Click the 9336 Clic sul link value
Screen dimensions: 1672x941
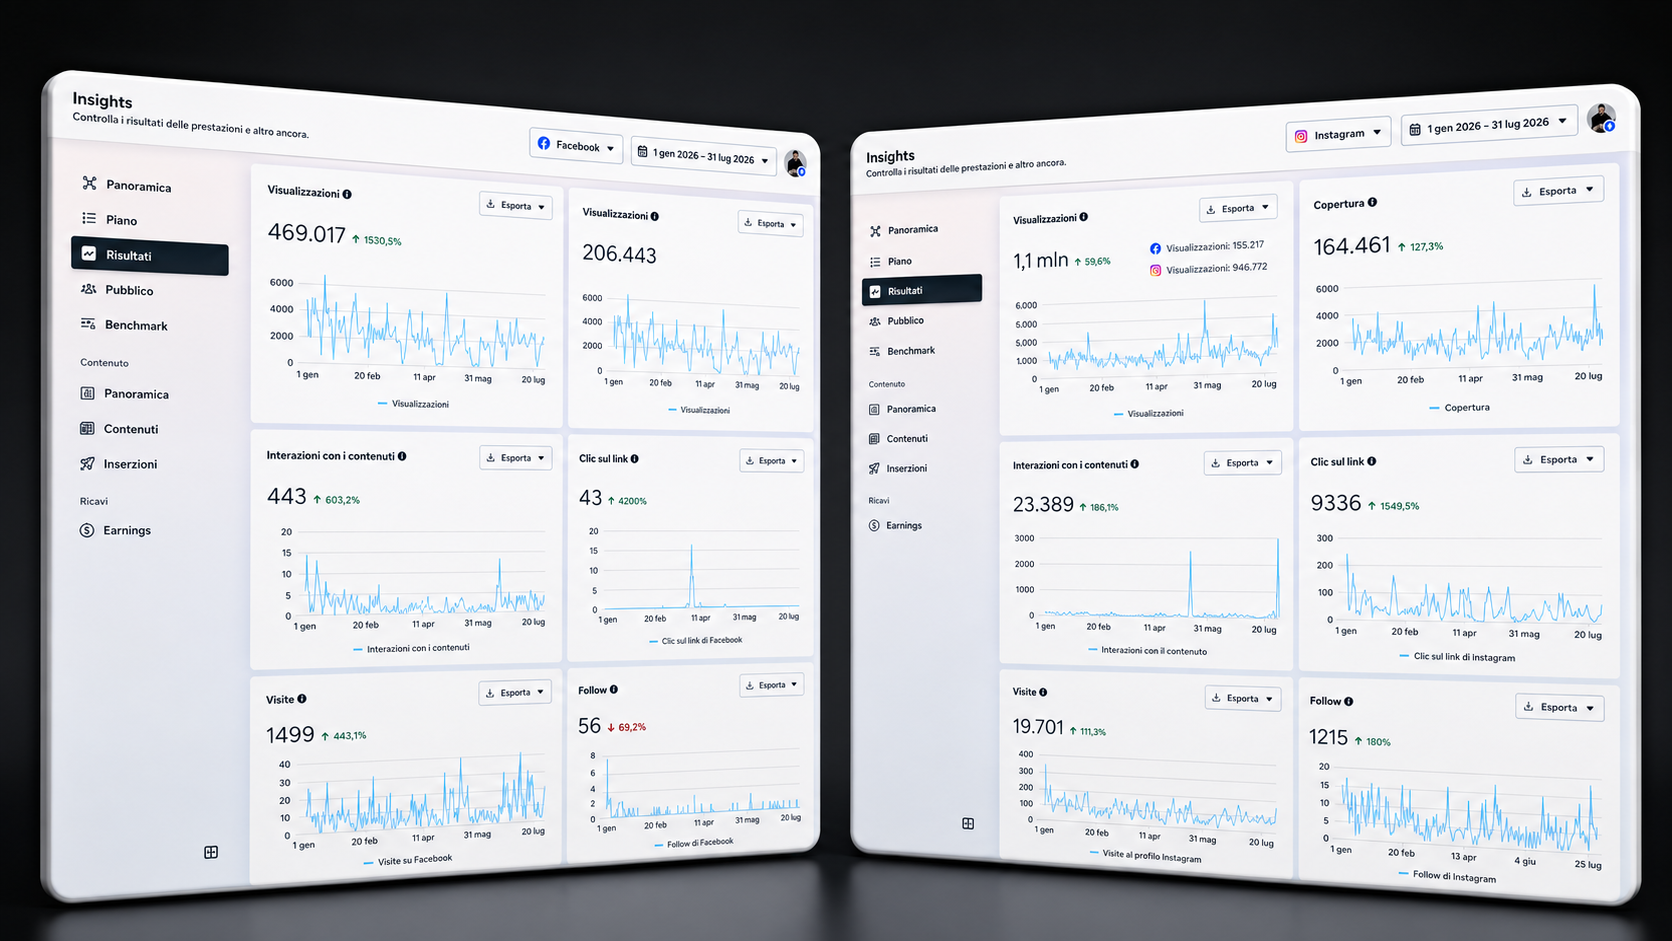click(x=1335, y=503)
